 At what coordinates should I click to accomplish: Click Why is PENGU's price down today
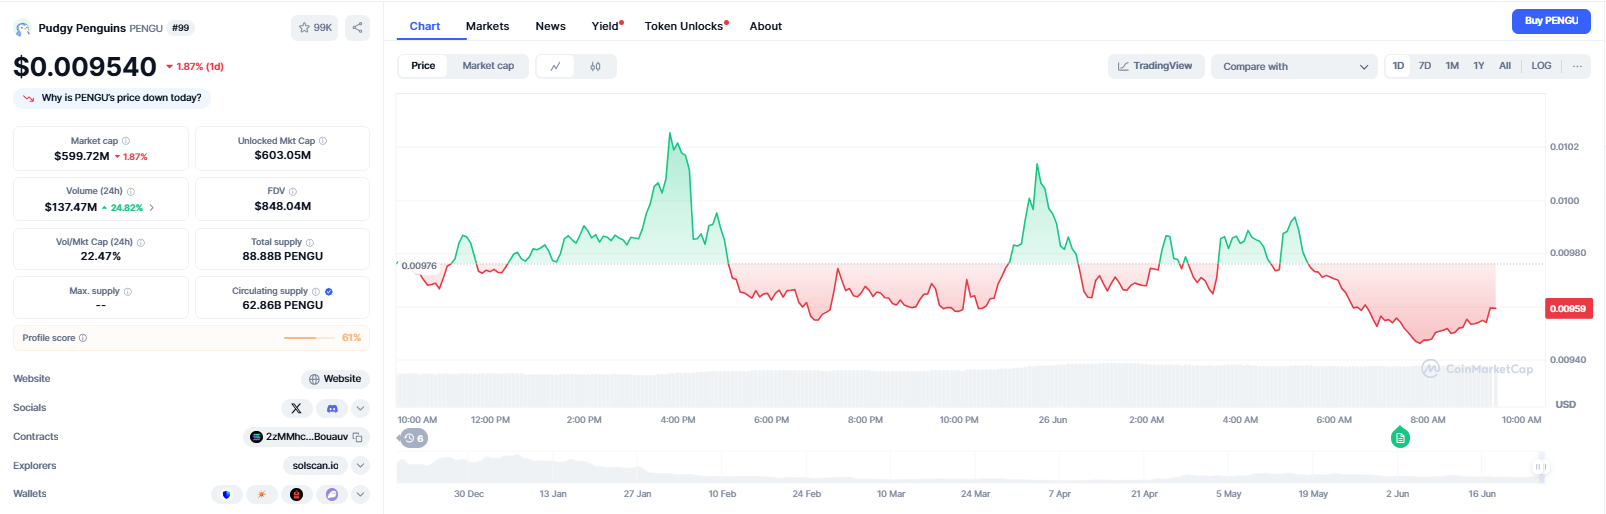pos(112,98)
